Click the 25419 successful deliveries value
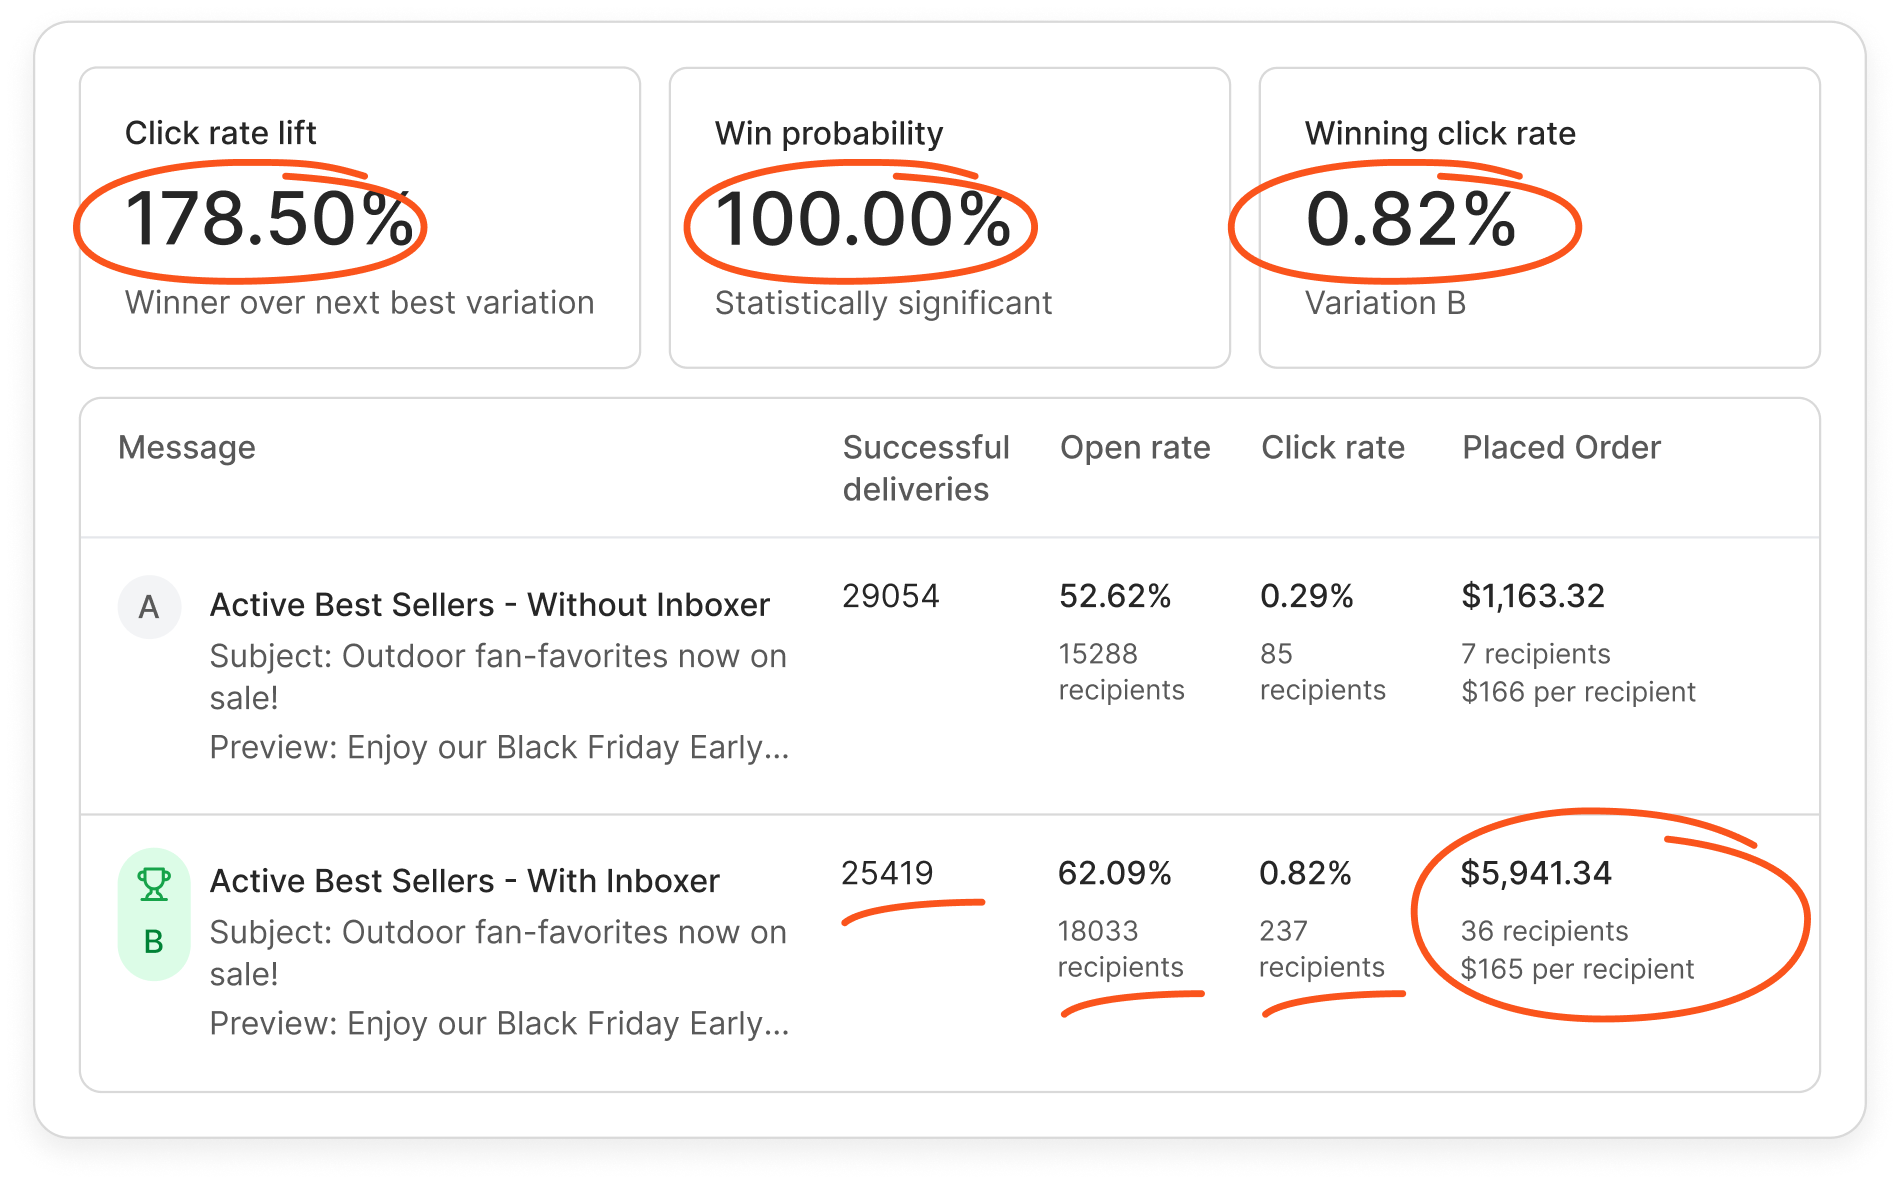 click(887, 873)
